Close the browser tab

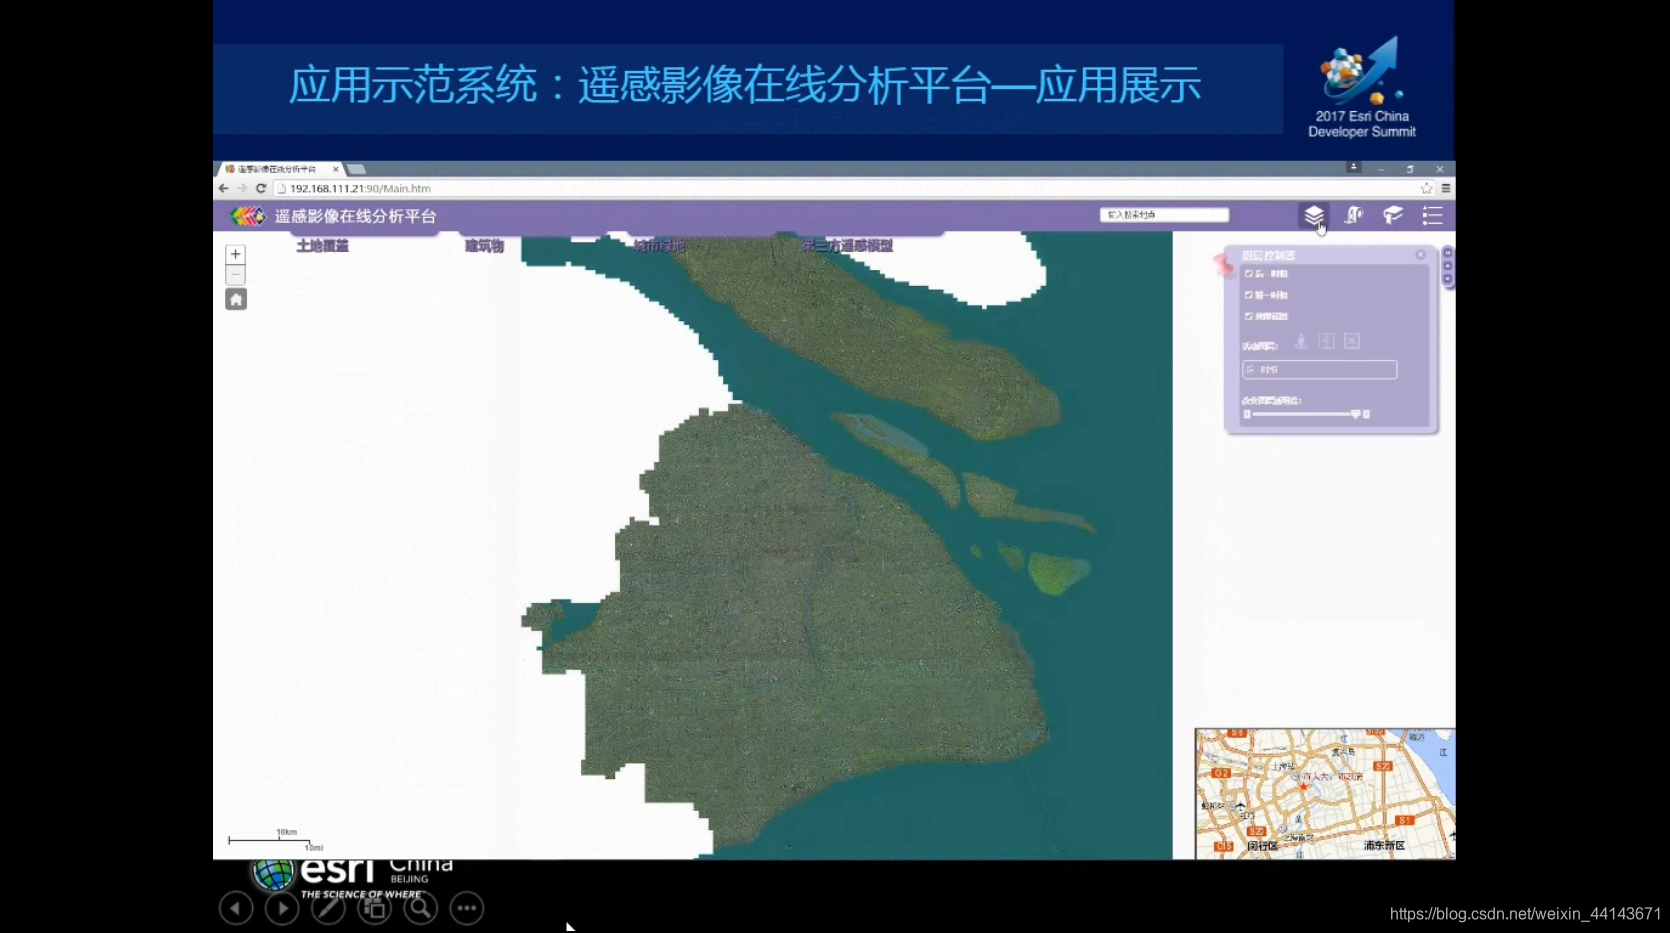coord(336,169)
